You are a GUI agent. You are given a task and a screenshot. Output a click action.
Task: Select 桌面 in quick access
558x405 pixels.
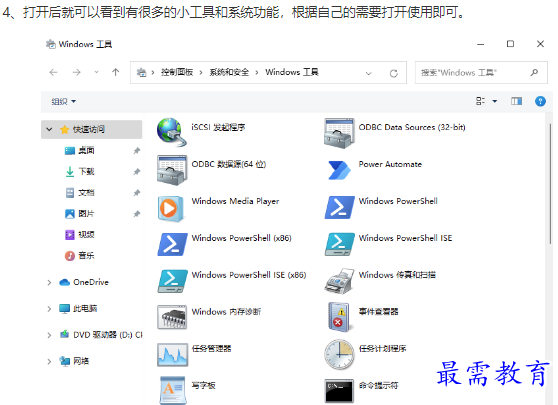click(79, 151)
